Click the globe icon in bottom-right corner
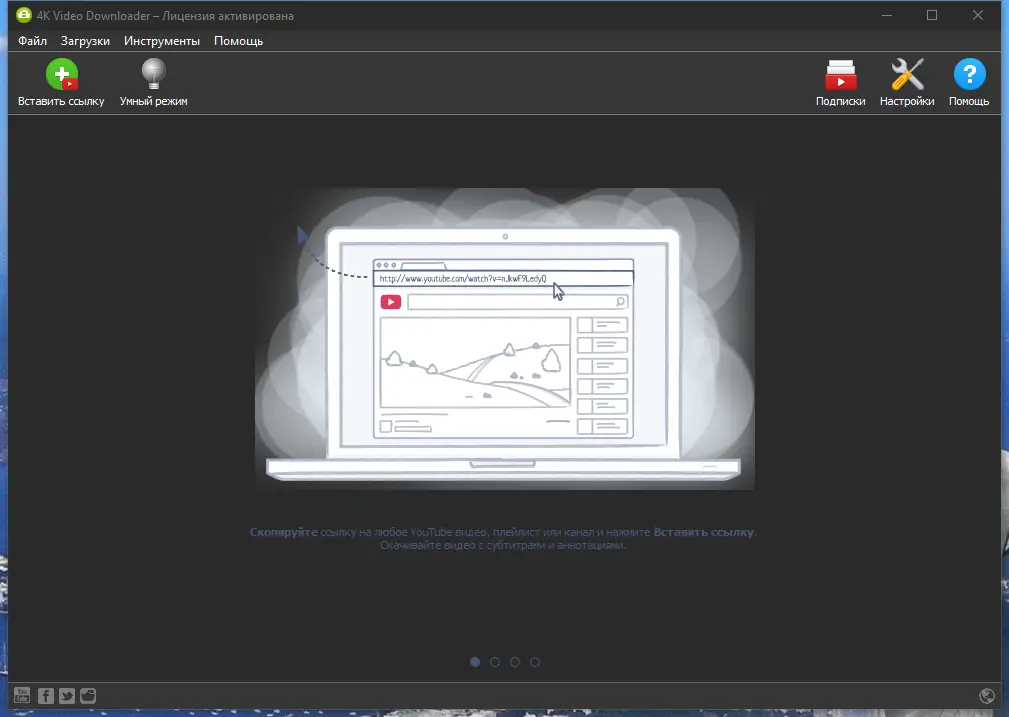1009x717 pixels. [986, 696]
